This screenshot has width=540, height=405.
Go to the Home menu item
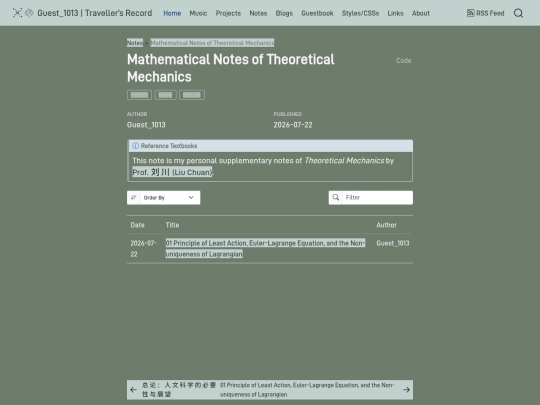172,13
